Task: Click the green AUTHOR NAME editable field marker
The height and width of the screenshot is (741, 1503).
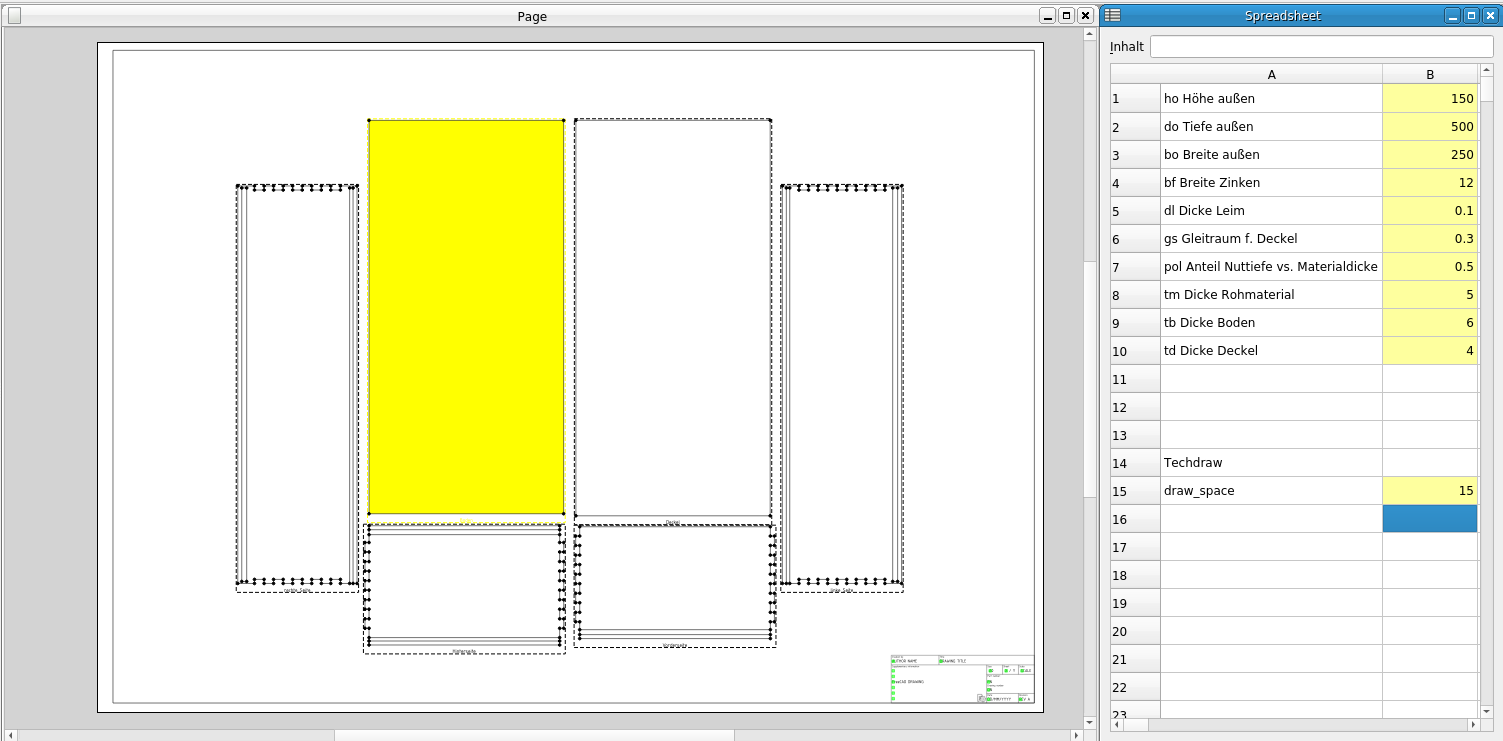Action: click(x=893, y=661)
